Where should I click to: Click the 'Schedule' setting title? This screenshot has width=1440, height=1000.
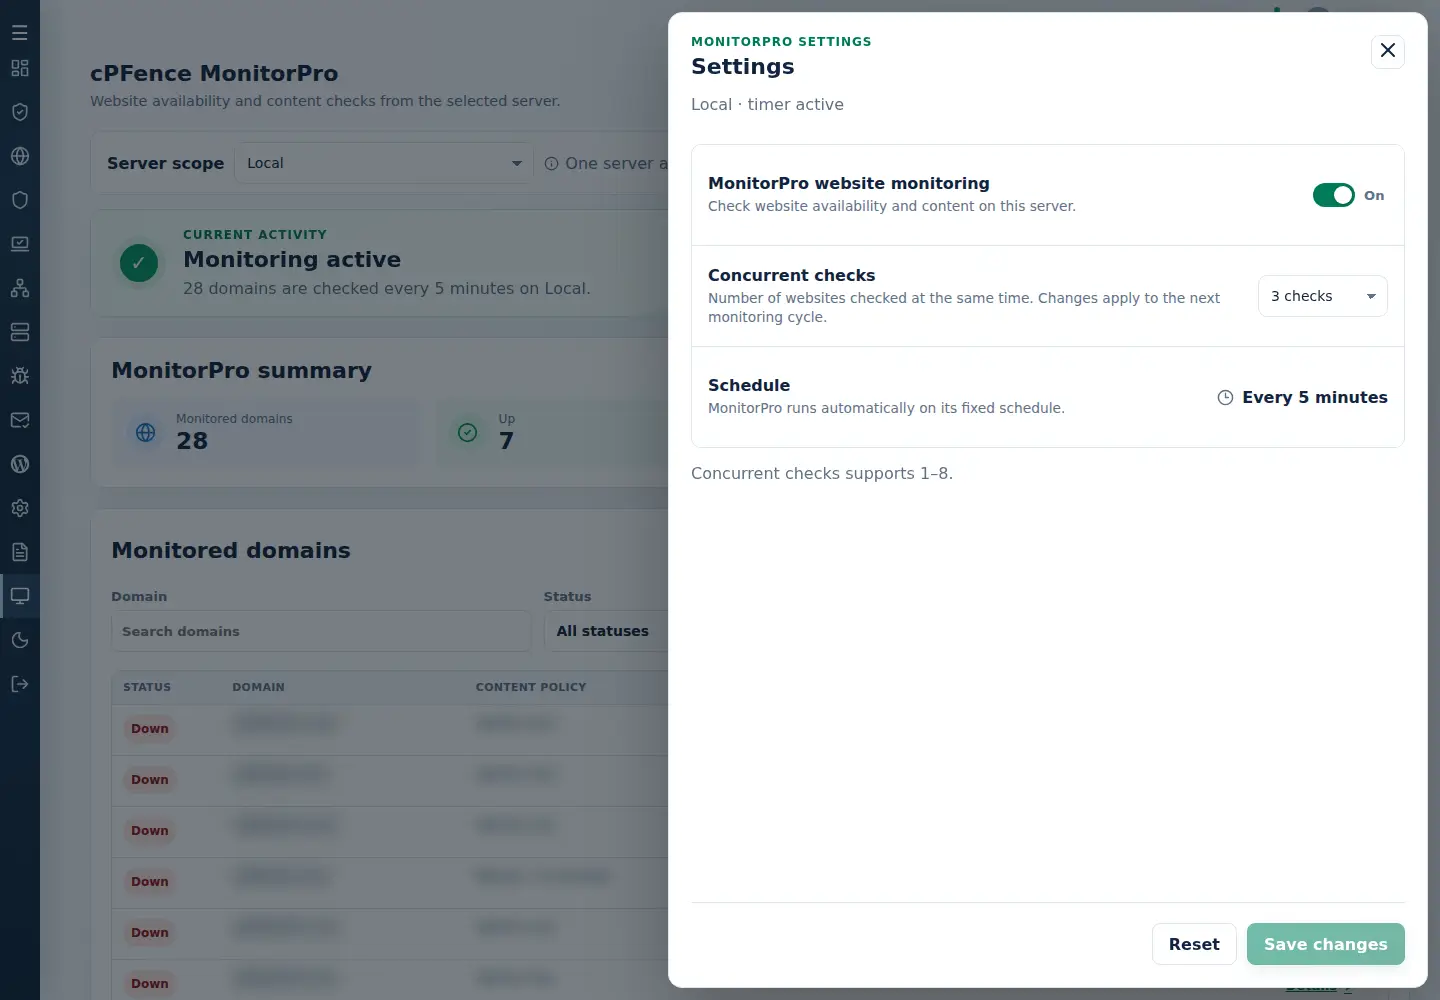pos(749,385)
